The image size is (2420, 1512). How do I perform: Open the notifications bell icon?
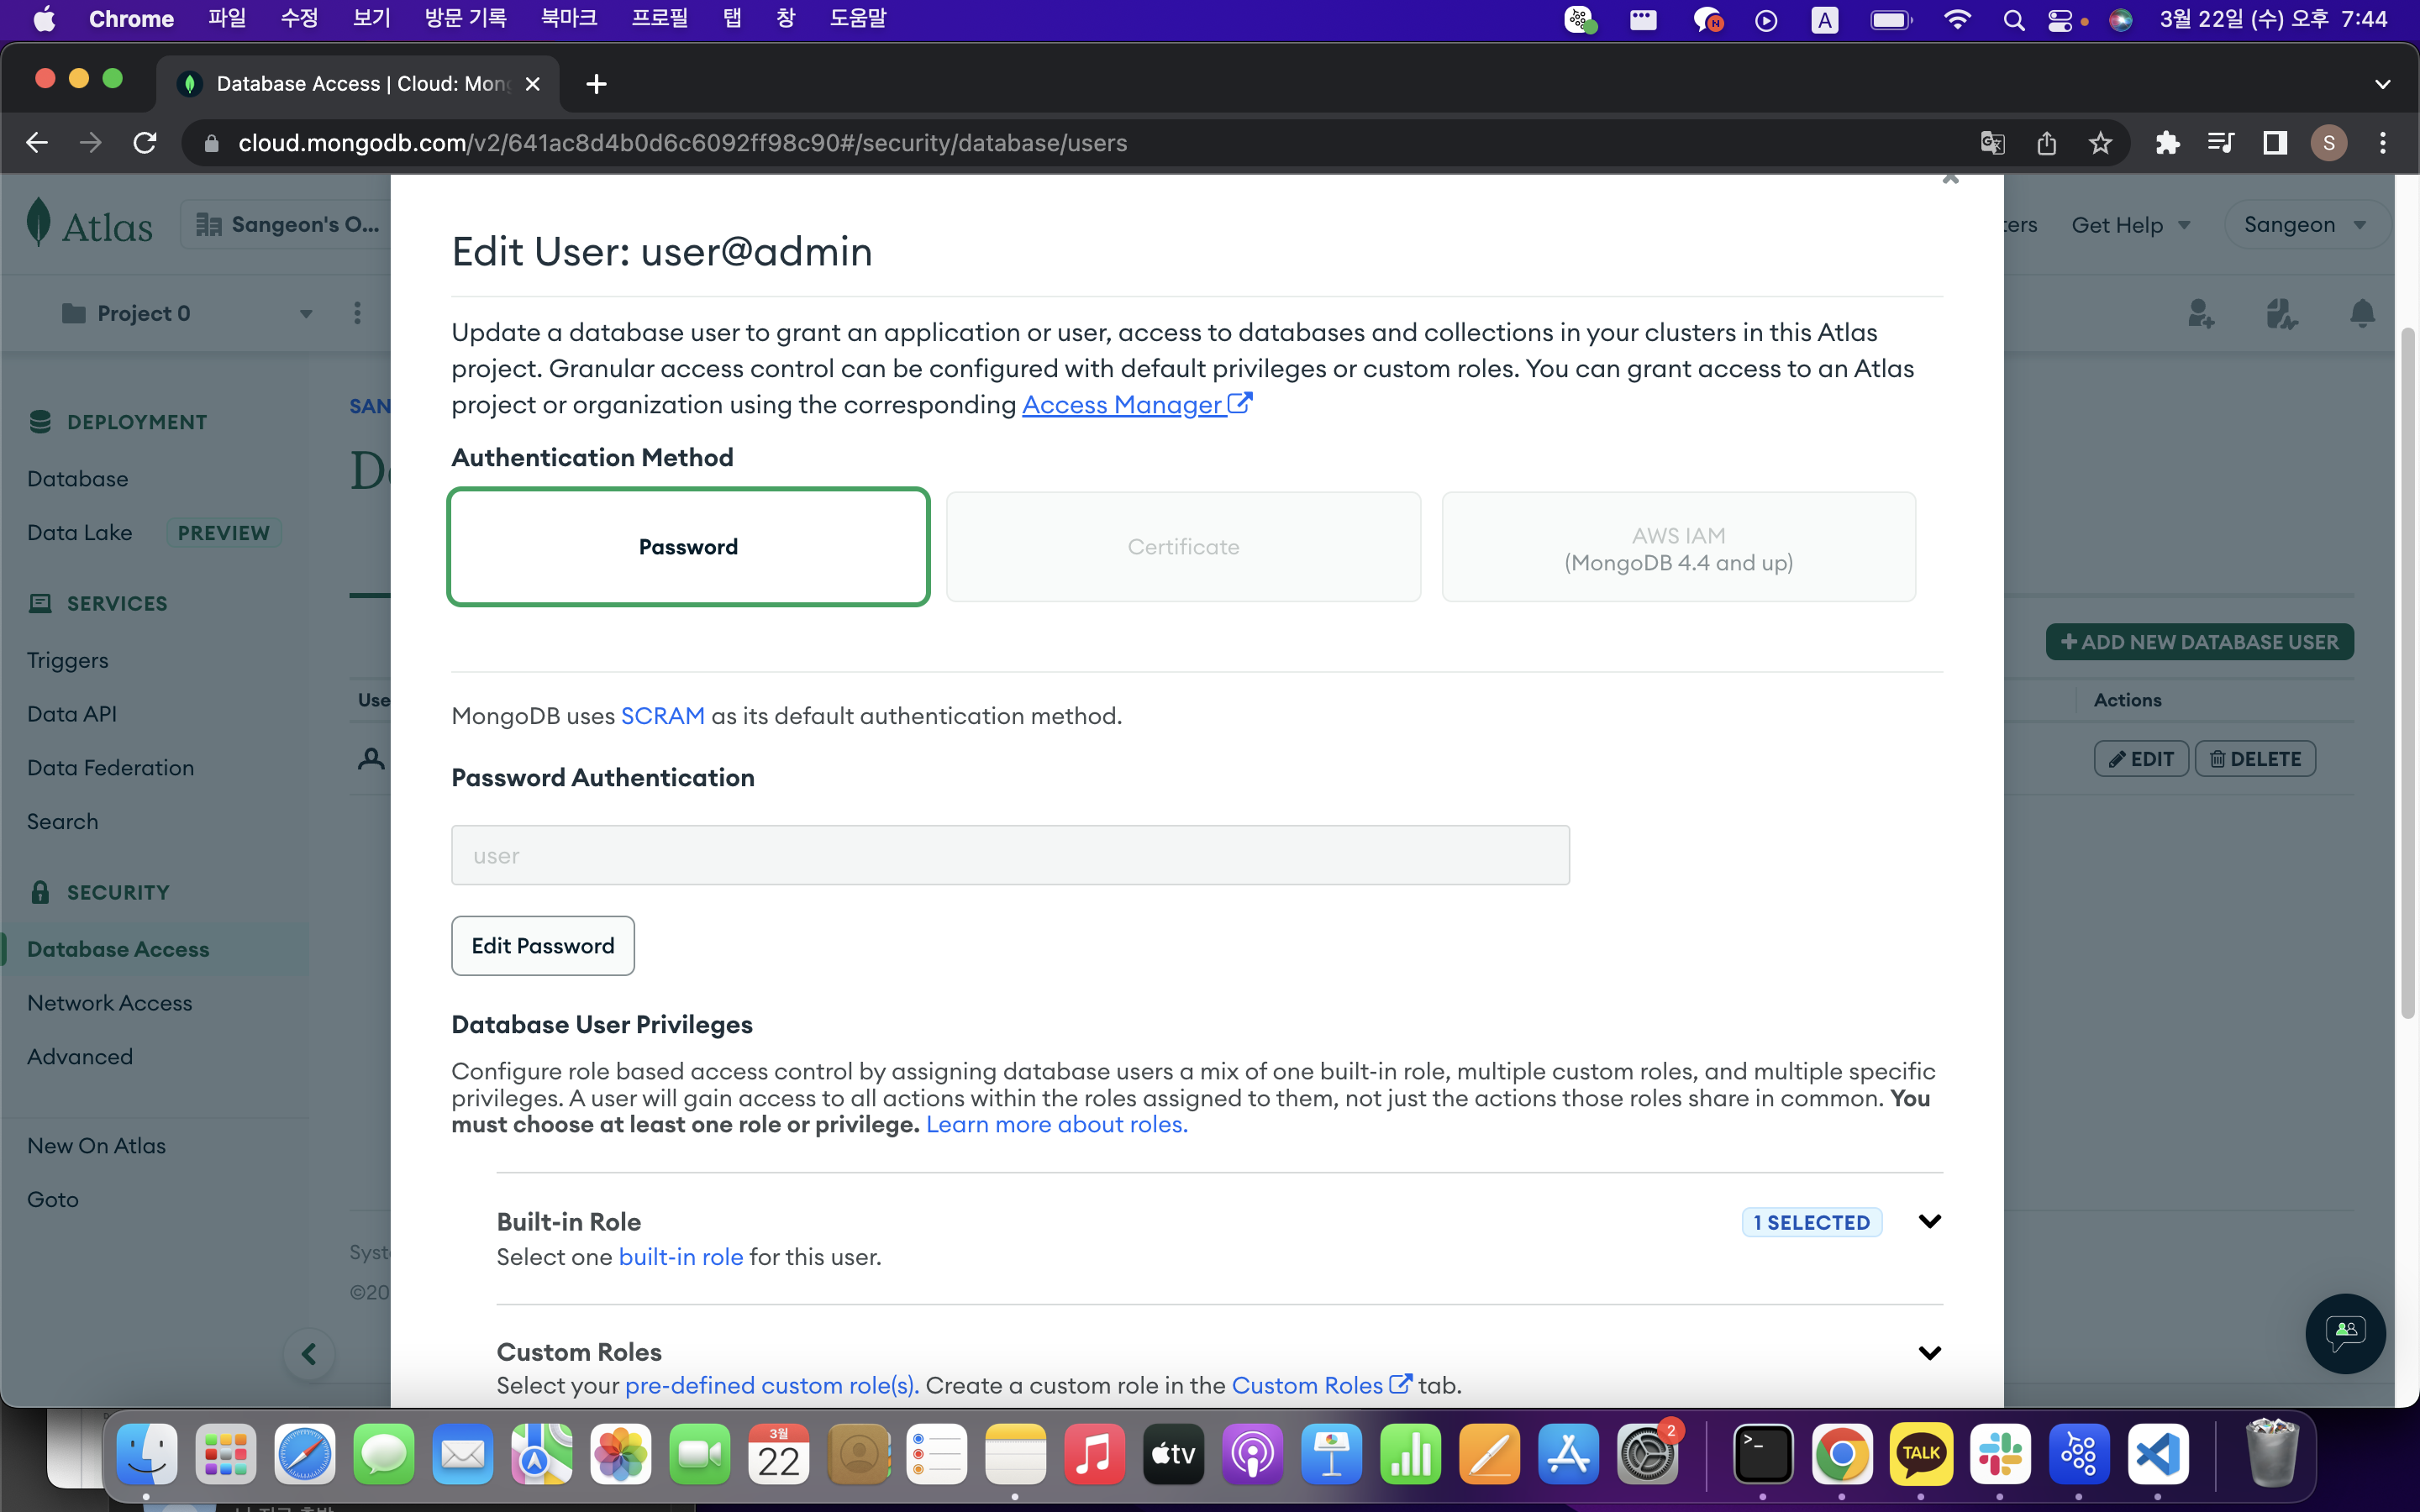coord(2362,314)
